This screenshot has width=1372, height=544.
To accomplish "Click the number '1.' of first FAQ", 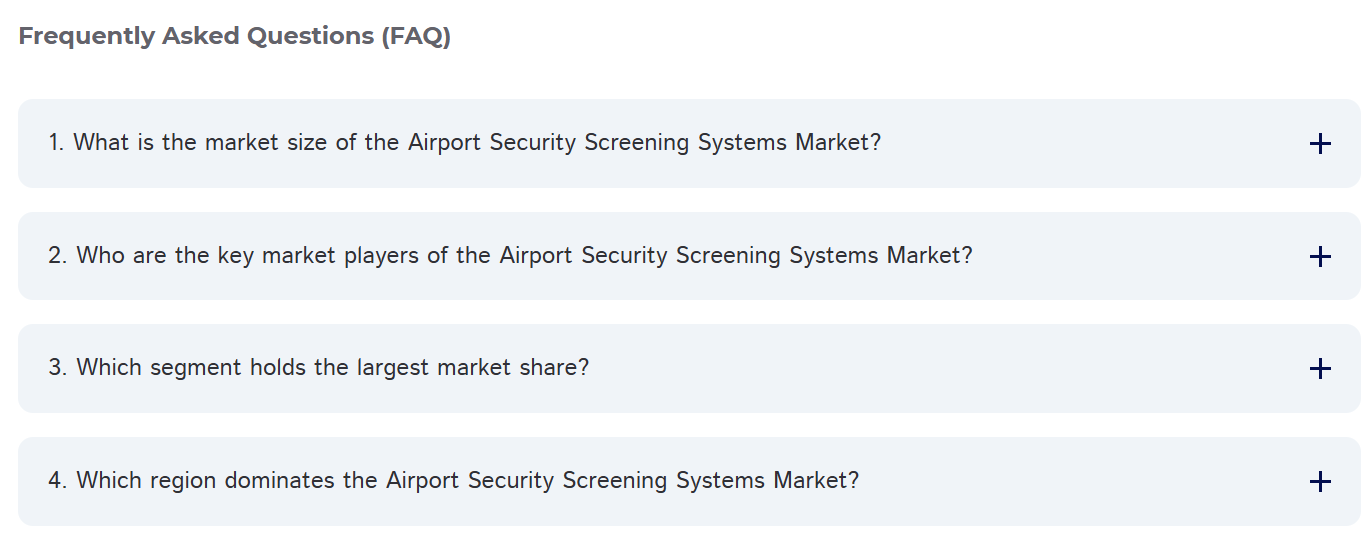I will [x=56, y=143].
